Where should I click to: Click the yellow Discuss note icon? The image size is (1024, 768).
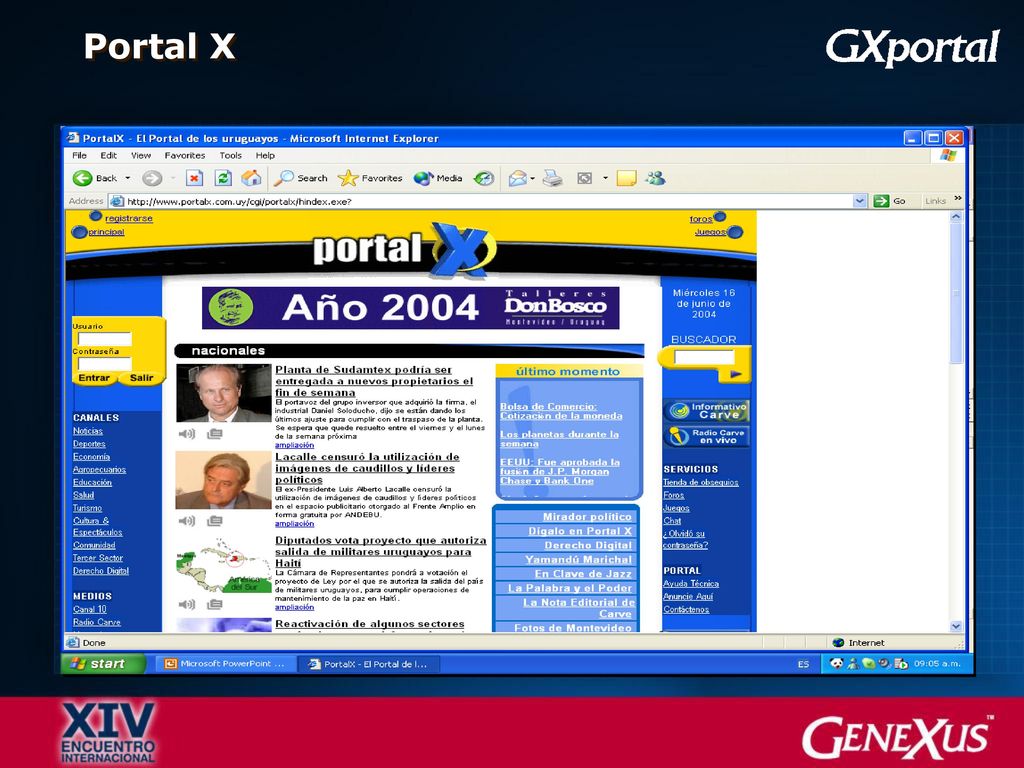click(626, 178)
